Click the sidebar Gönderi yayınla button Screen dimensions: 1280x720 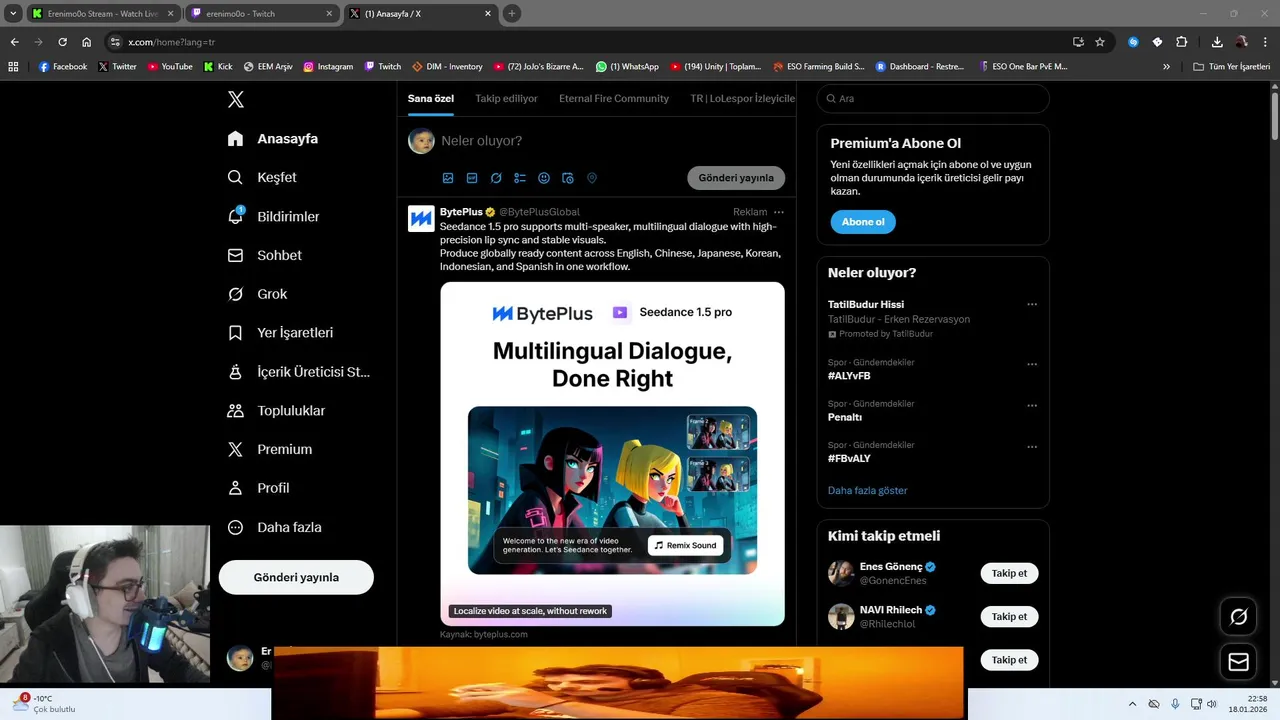coord(296,577)
